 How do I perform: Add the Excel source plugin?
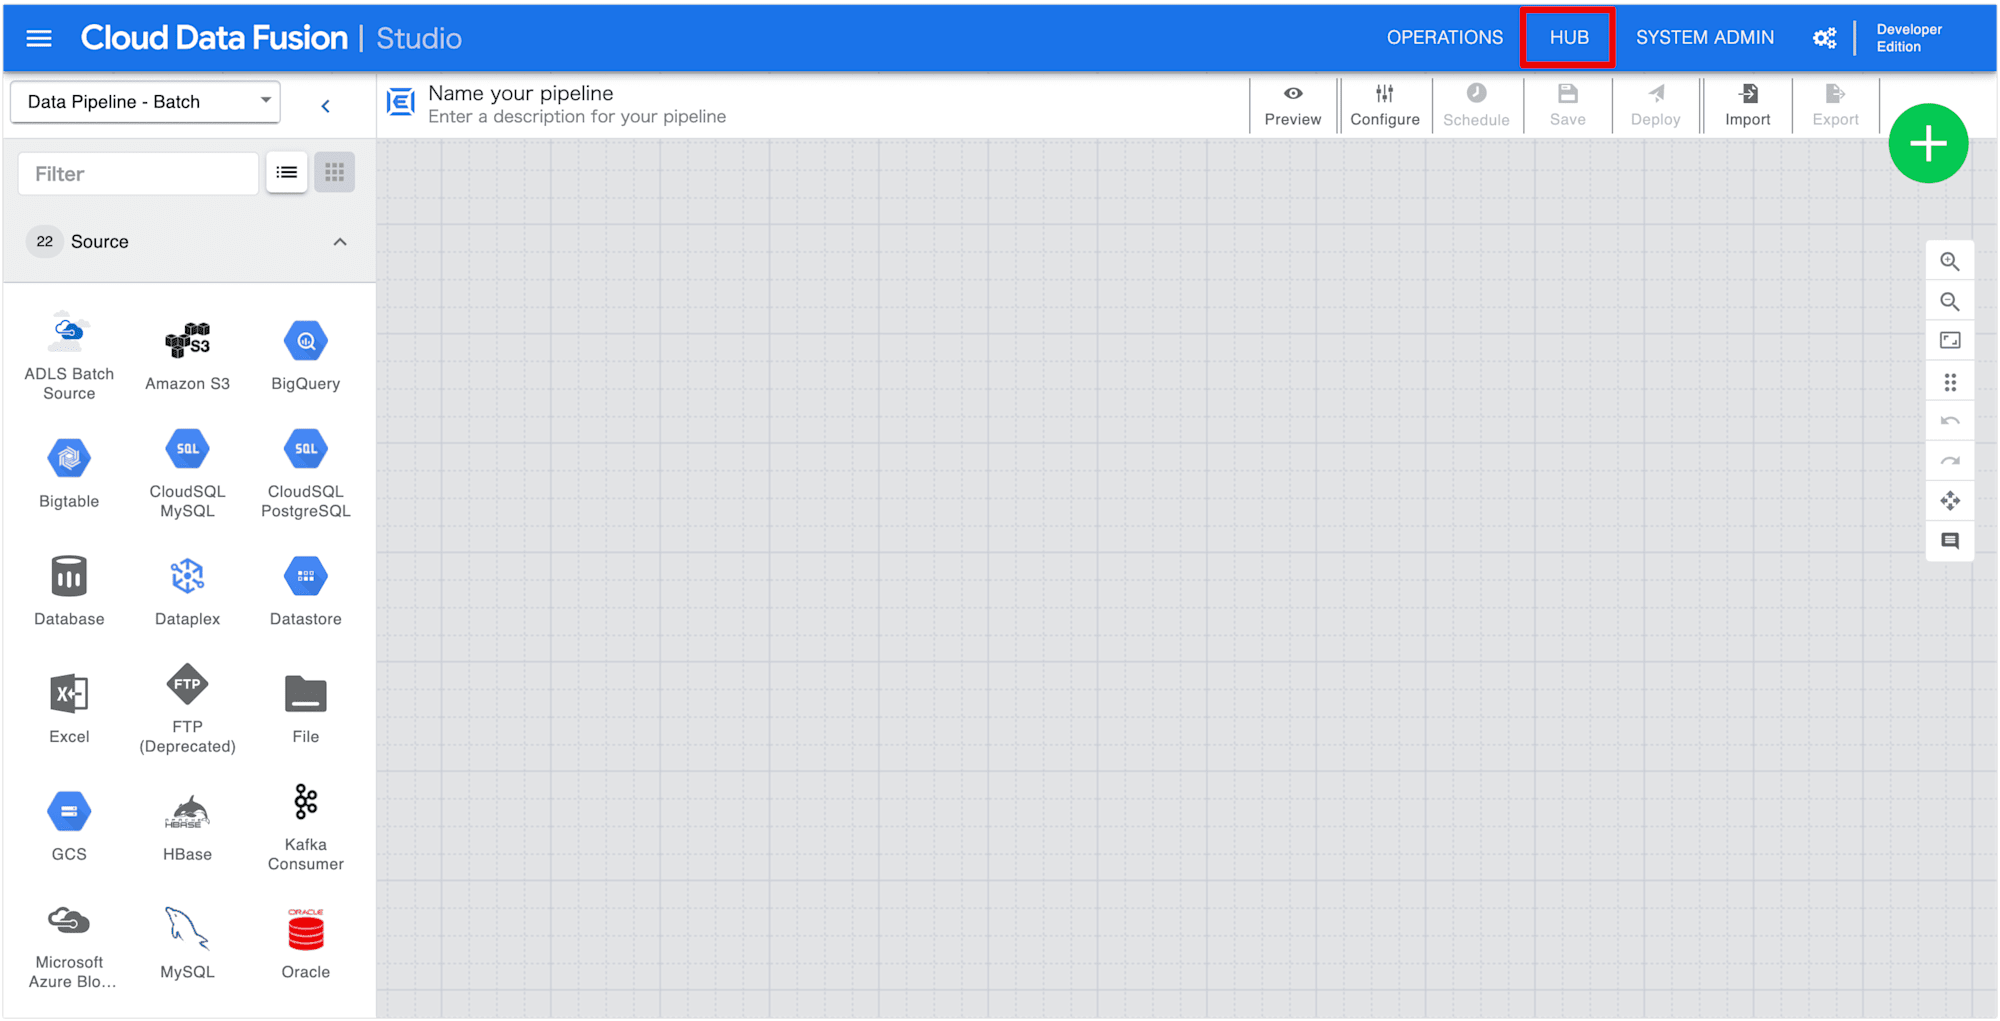click(x=69, y=709)
